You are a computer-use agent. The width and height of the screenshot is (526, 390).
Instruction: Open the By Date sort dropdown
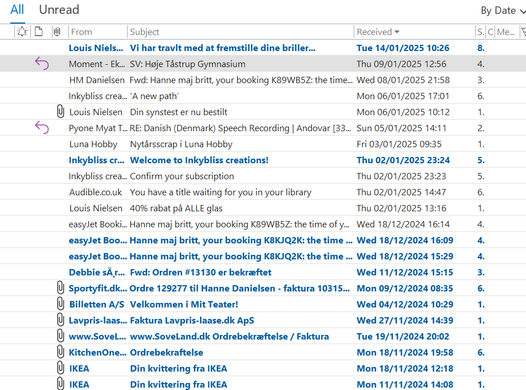pos(503,11)
